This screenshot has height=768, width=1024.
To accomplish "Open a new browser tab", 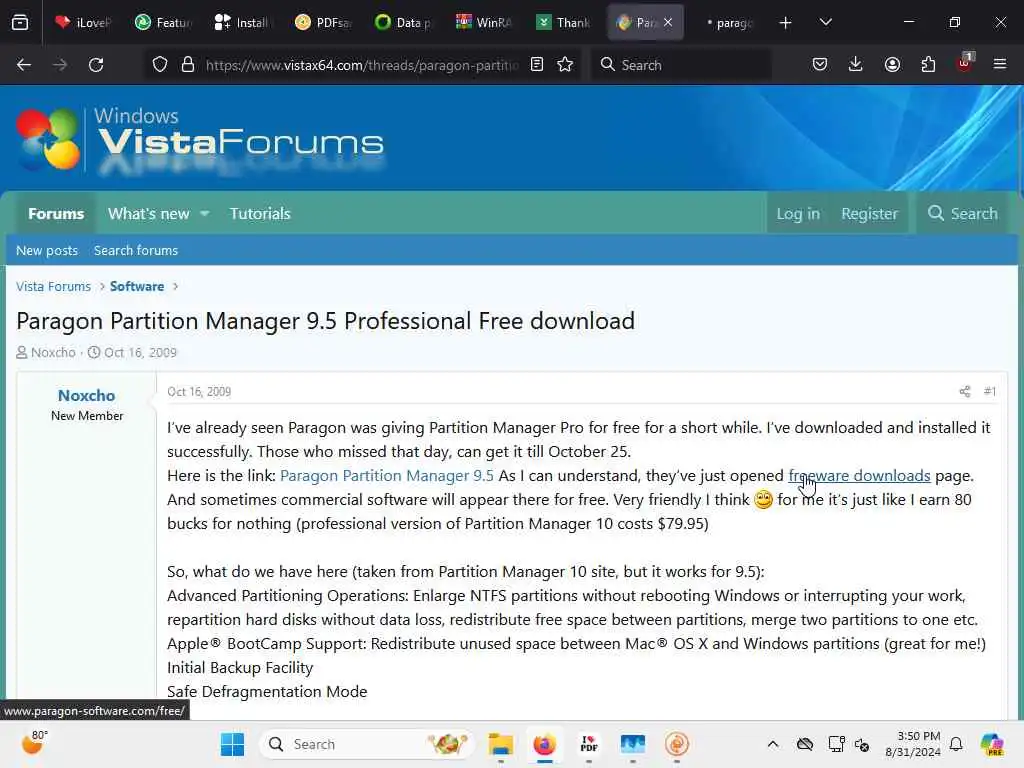I will (785, 23).
